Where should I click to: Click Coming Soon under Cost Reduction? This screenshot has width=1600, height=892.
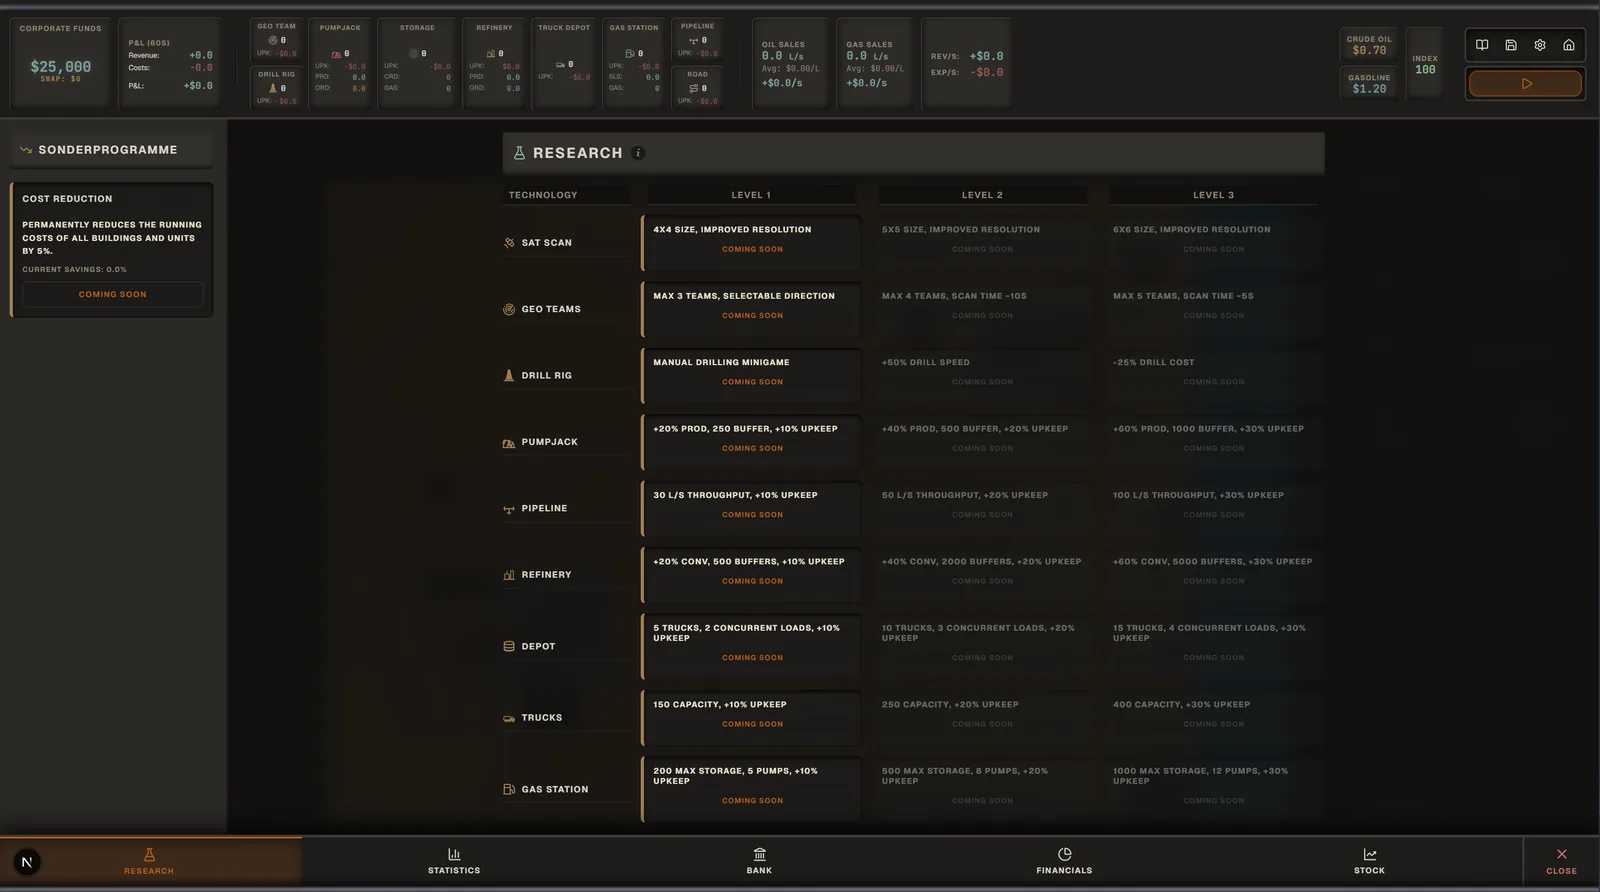[113, 295]
